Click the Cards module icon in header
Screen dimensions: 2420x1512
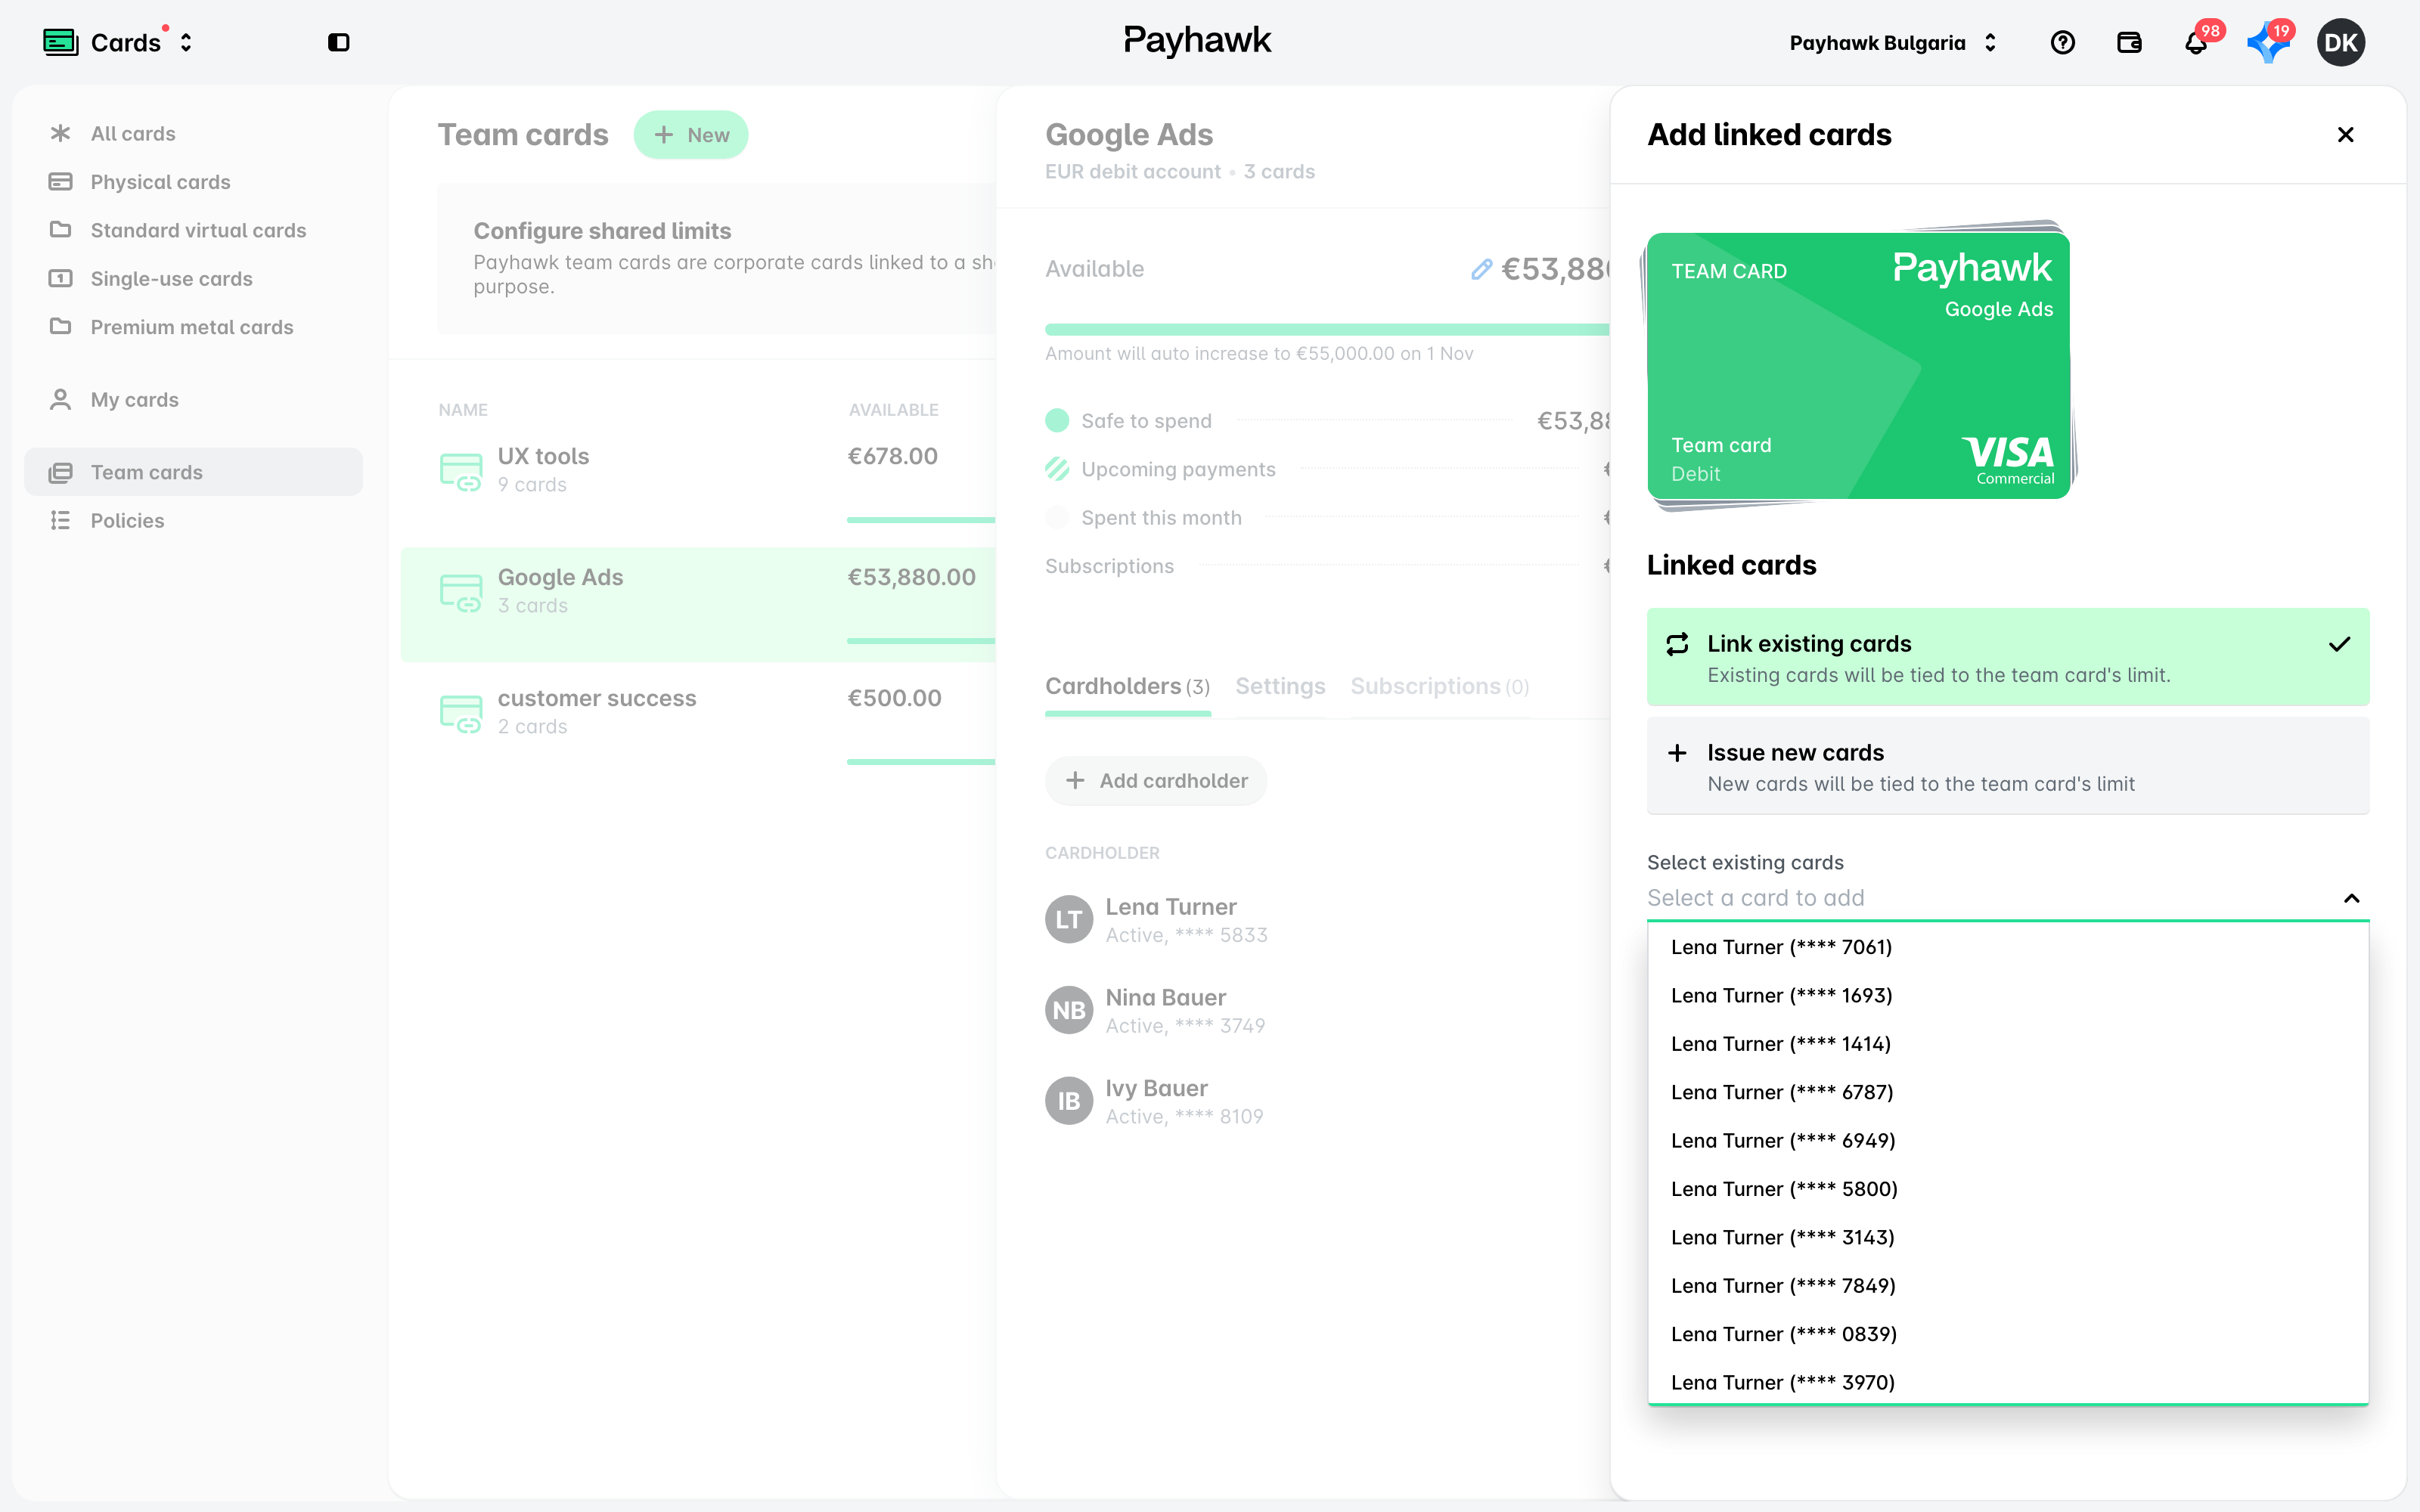(x=61, y=42)
